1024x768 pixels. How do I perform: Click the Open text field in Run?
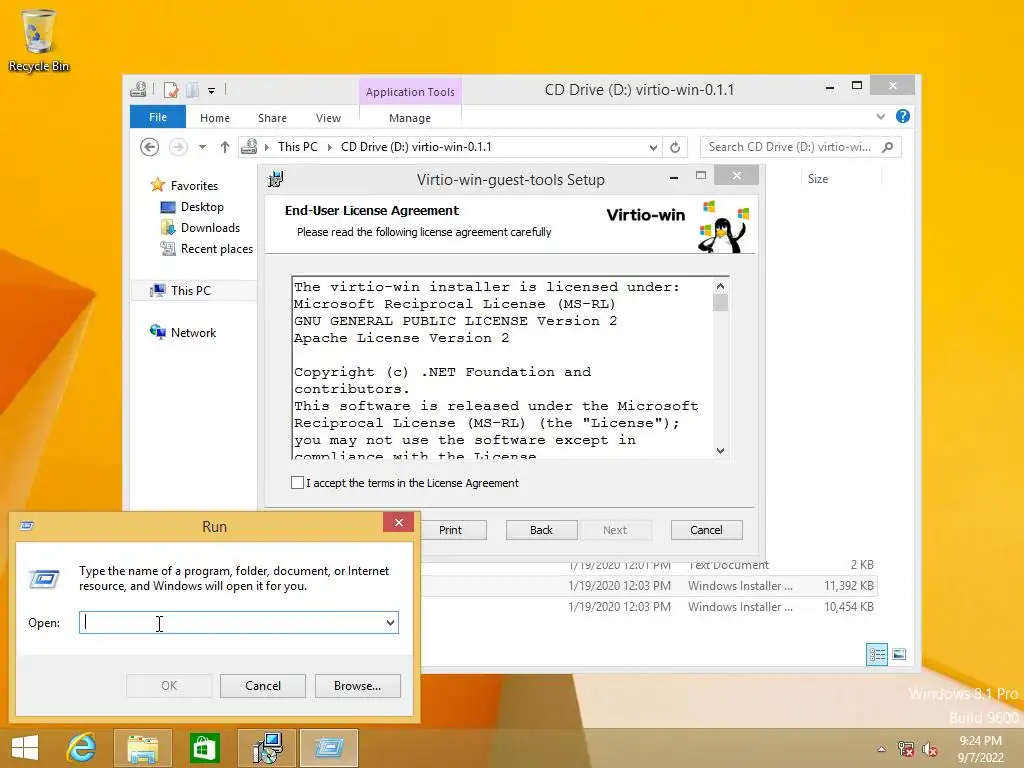click(232, 622)
